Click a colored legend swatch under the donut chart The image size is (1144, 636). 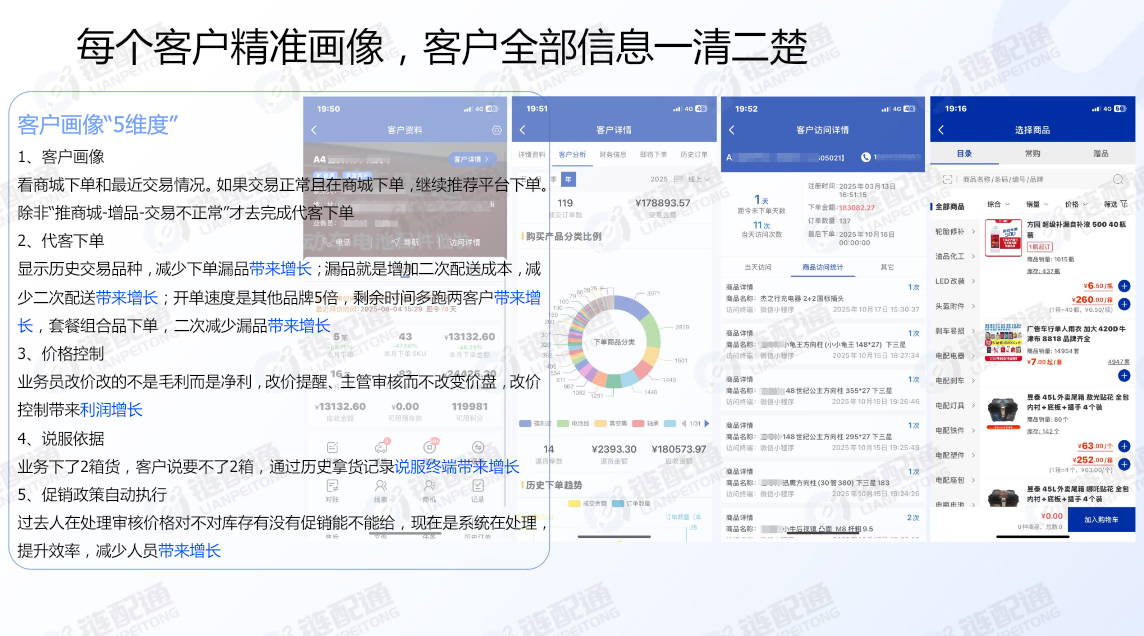pyautogui.click(x=524, y=423)
